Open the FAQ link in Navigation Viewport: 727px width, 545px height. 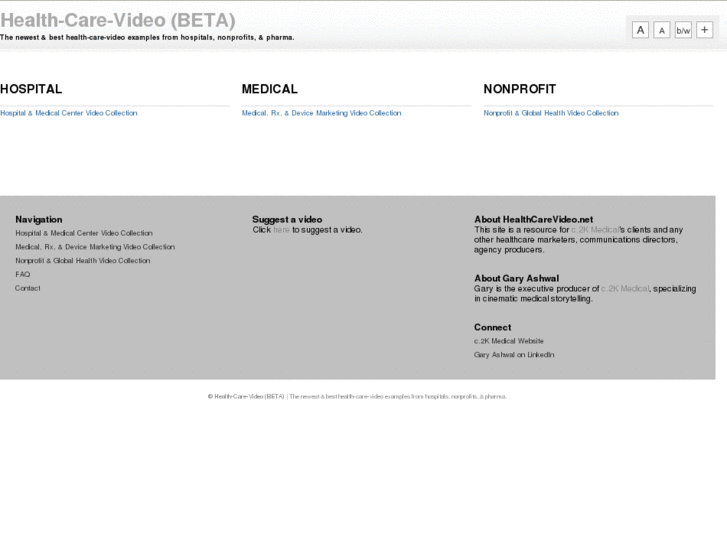(23, 275)
